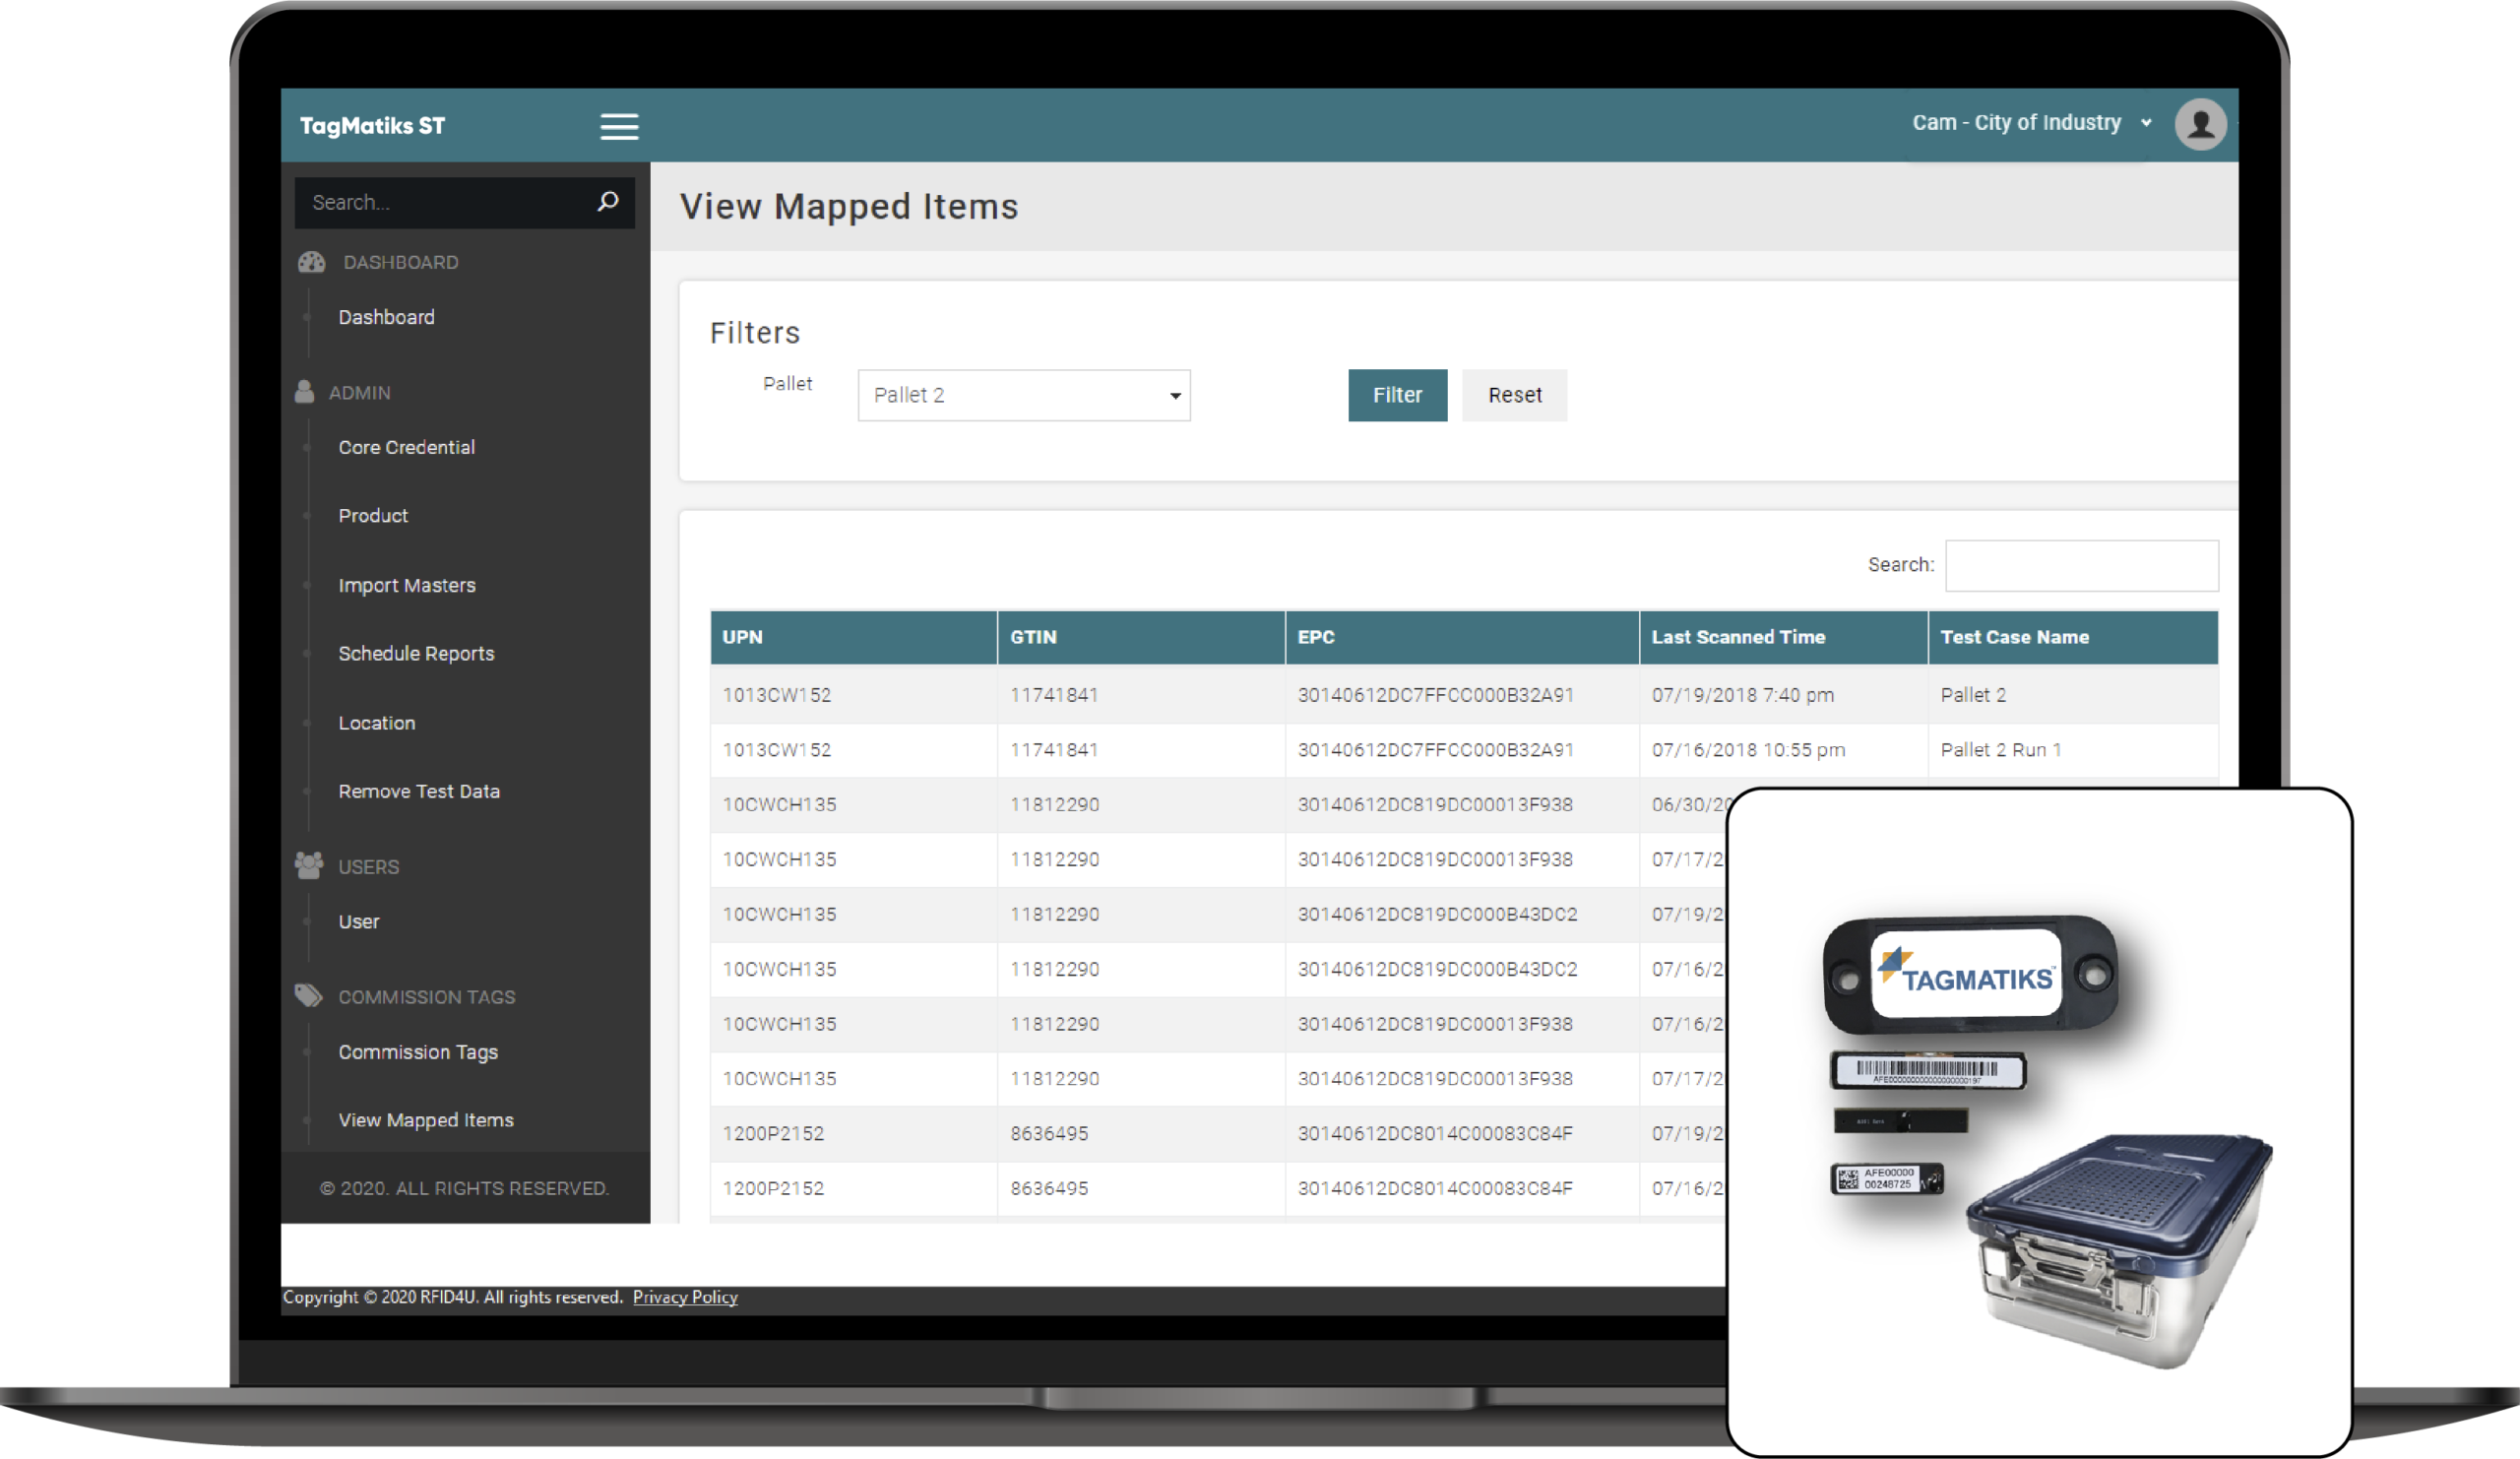This screenshot has width=2520, height=1459.
Task: Select Remove Test Data in the sidebar
Action: (418, 791)
